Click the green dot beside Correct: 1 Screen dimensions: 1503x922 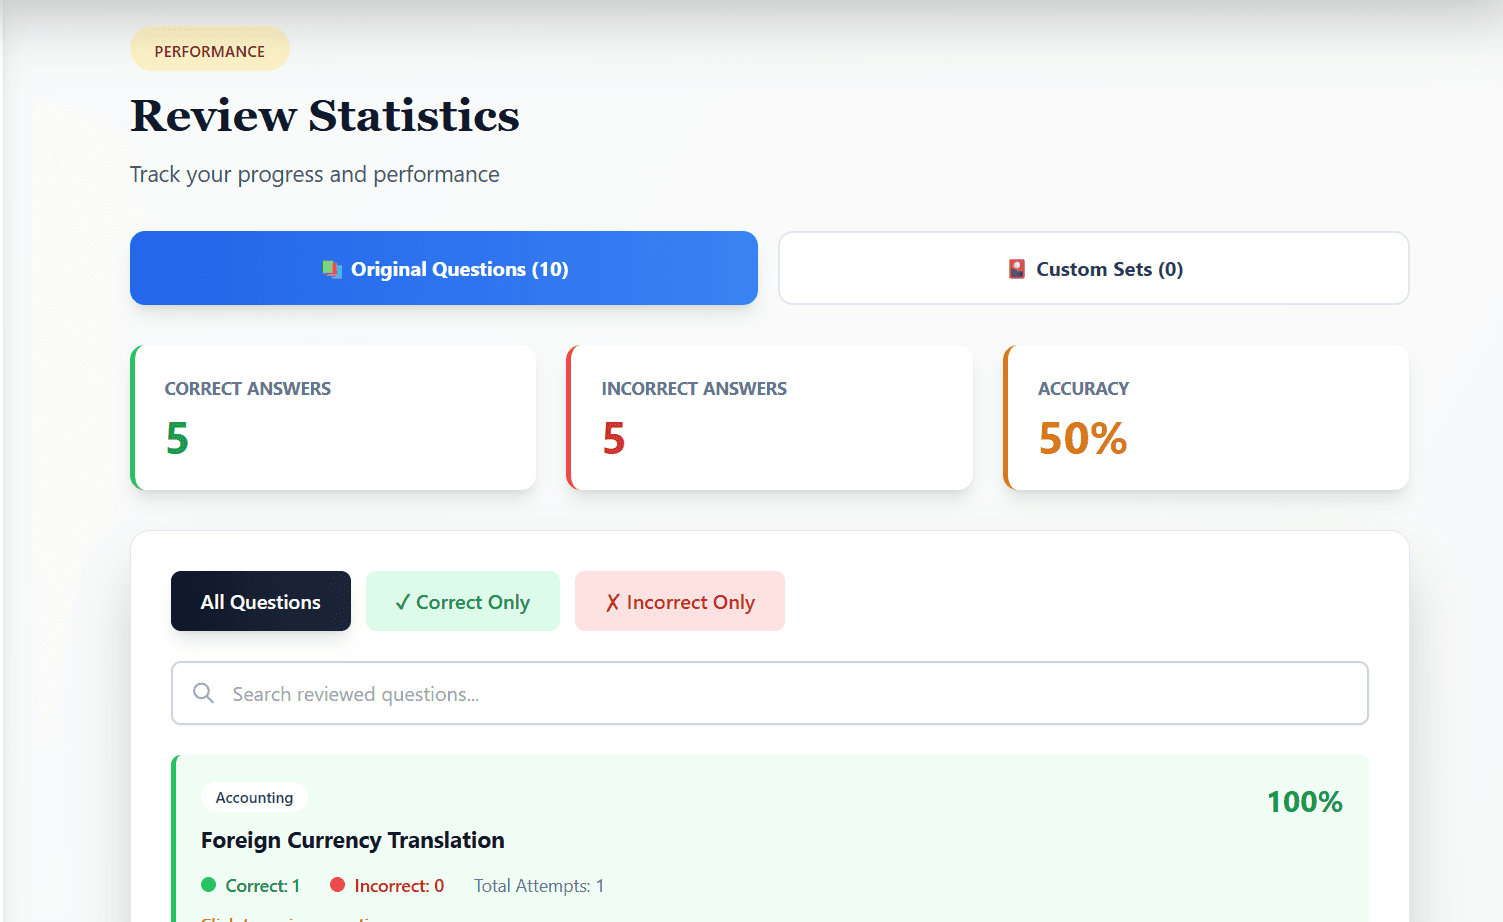[209, 885]
